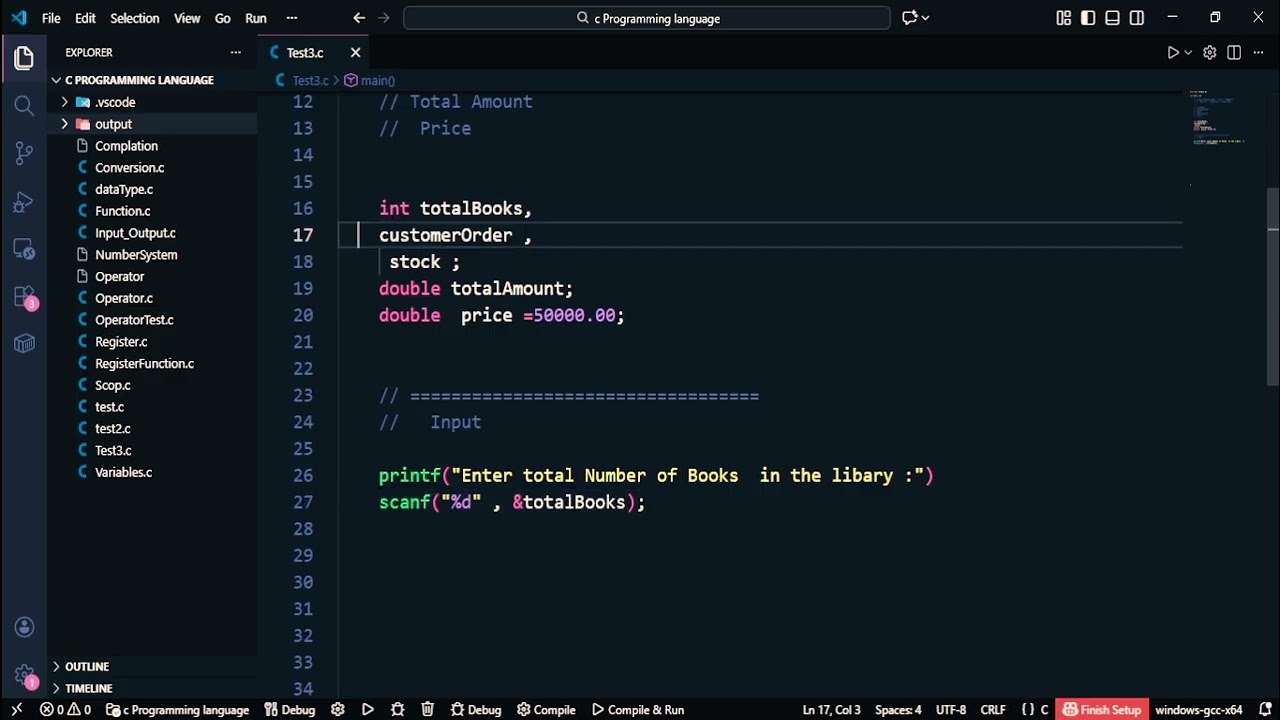Split the editor to the right

point(1234,52)
